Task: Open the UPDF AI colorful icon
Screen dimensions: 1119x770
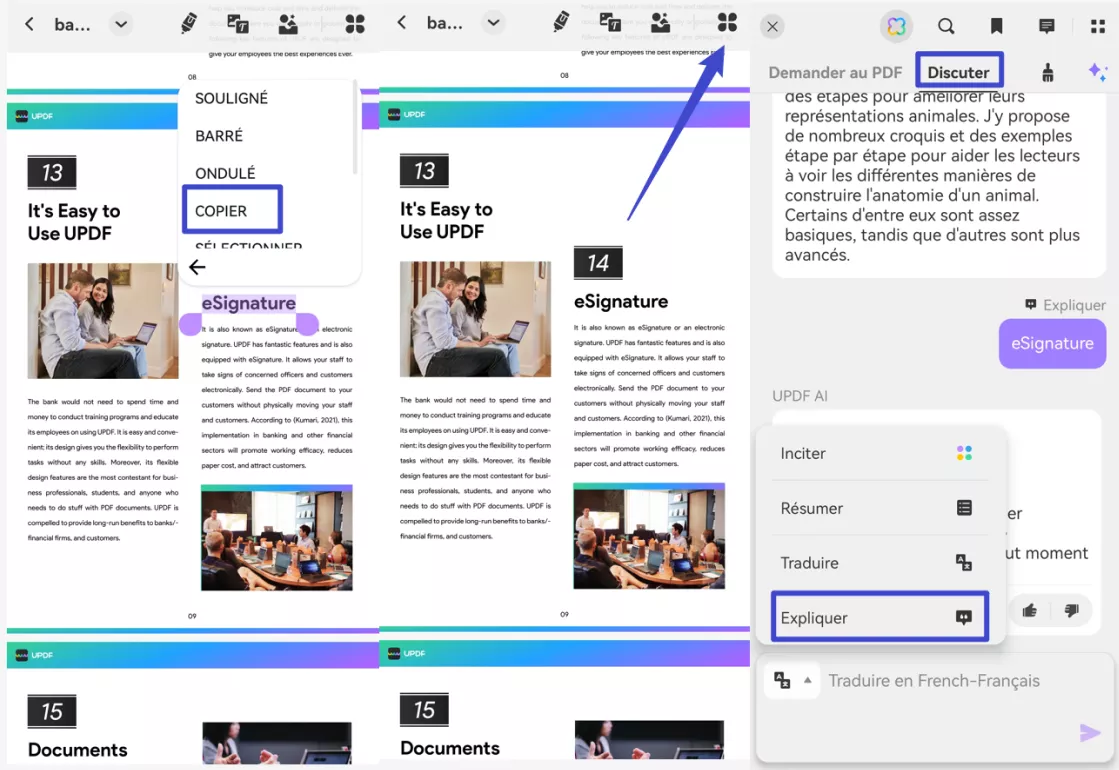Action: click(896, 26)
